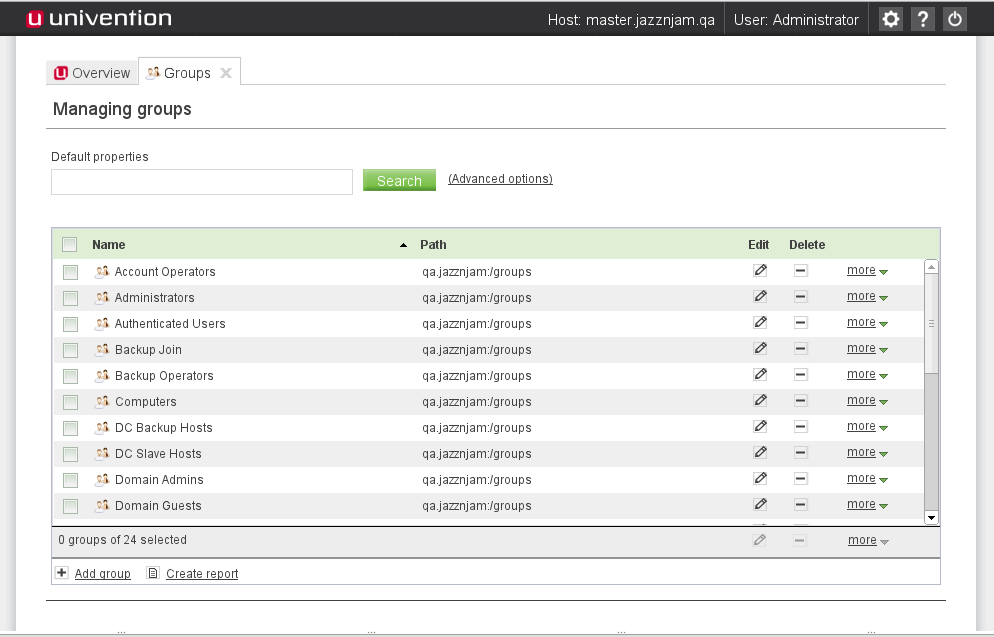Open settings gear icon in header
Screen dimensions: 994x637
pos(890,19)
